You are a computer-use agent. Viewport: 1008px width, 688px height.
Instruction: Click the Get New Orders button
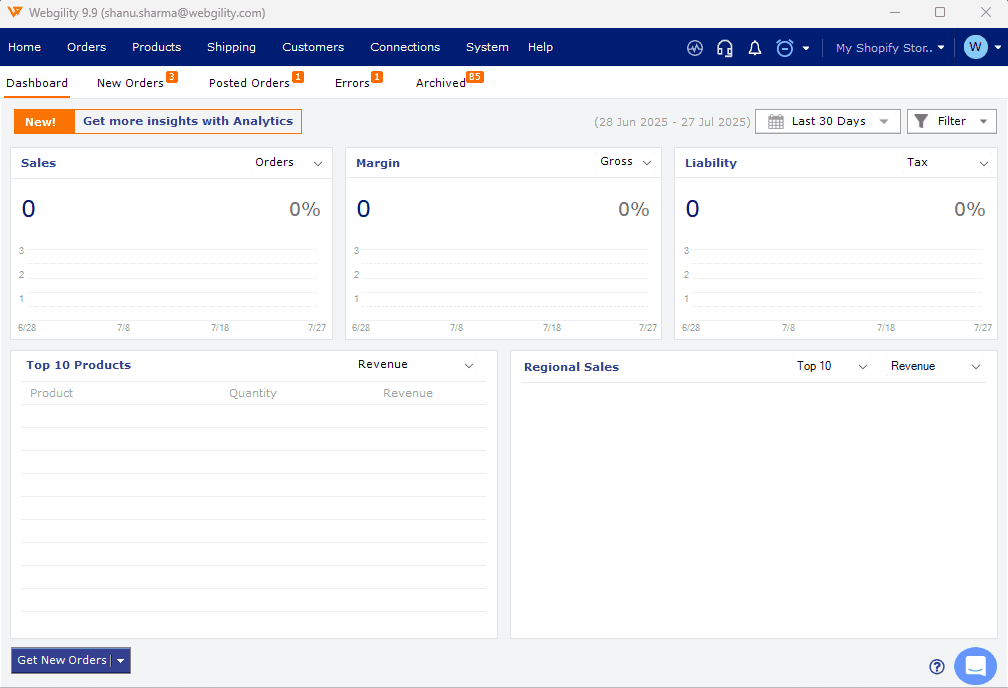62,661
